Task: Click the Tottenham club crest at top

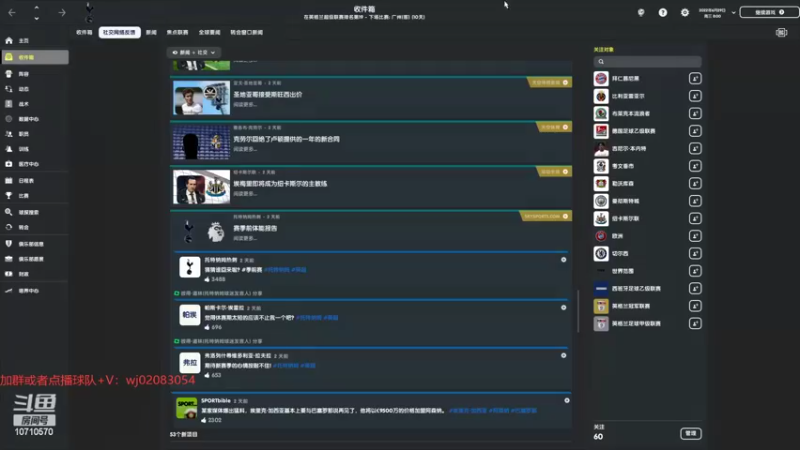Action: click(89, 12)
